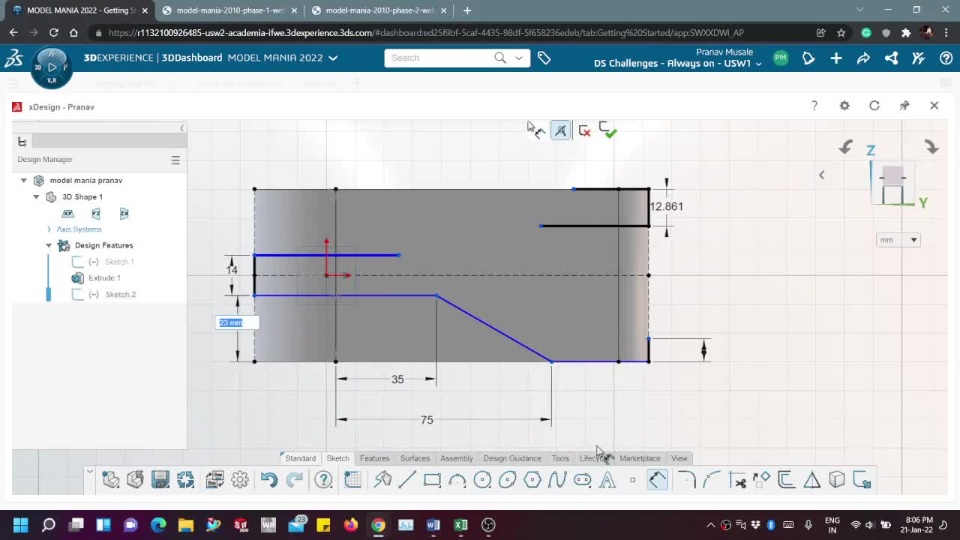The image size is (960, 540).
Task: Click the Extrude.1 feature
Action: coord(104,278)
